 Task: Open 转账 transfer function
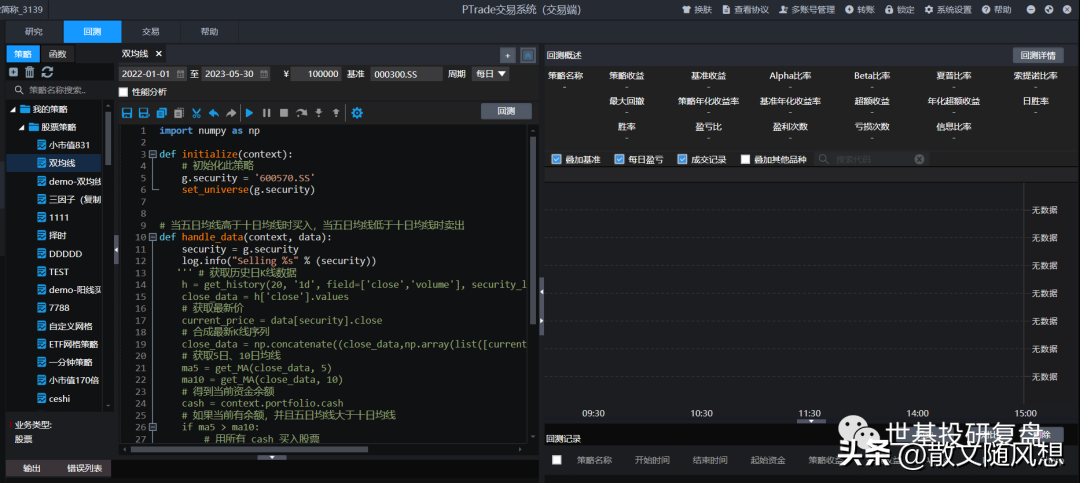[x=860, y=10]
